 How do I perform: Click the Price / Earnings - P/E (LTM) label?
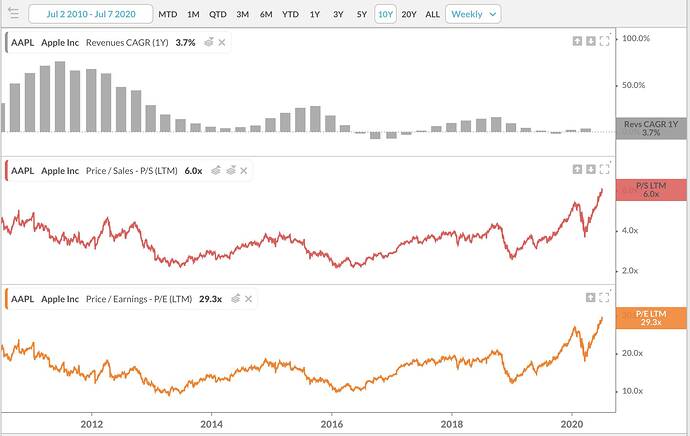139,299
